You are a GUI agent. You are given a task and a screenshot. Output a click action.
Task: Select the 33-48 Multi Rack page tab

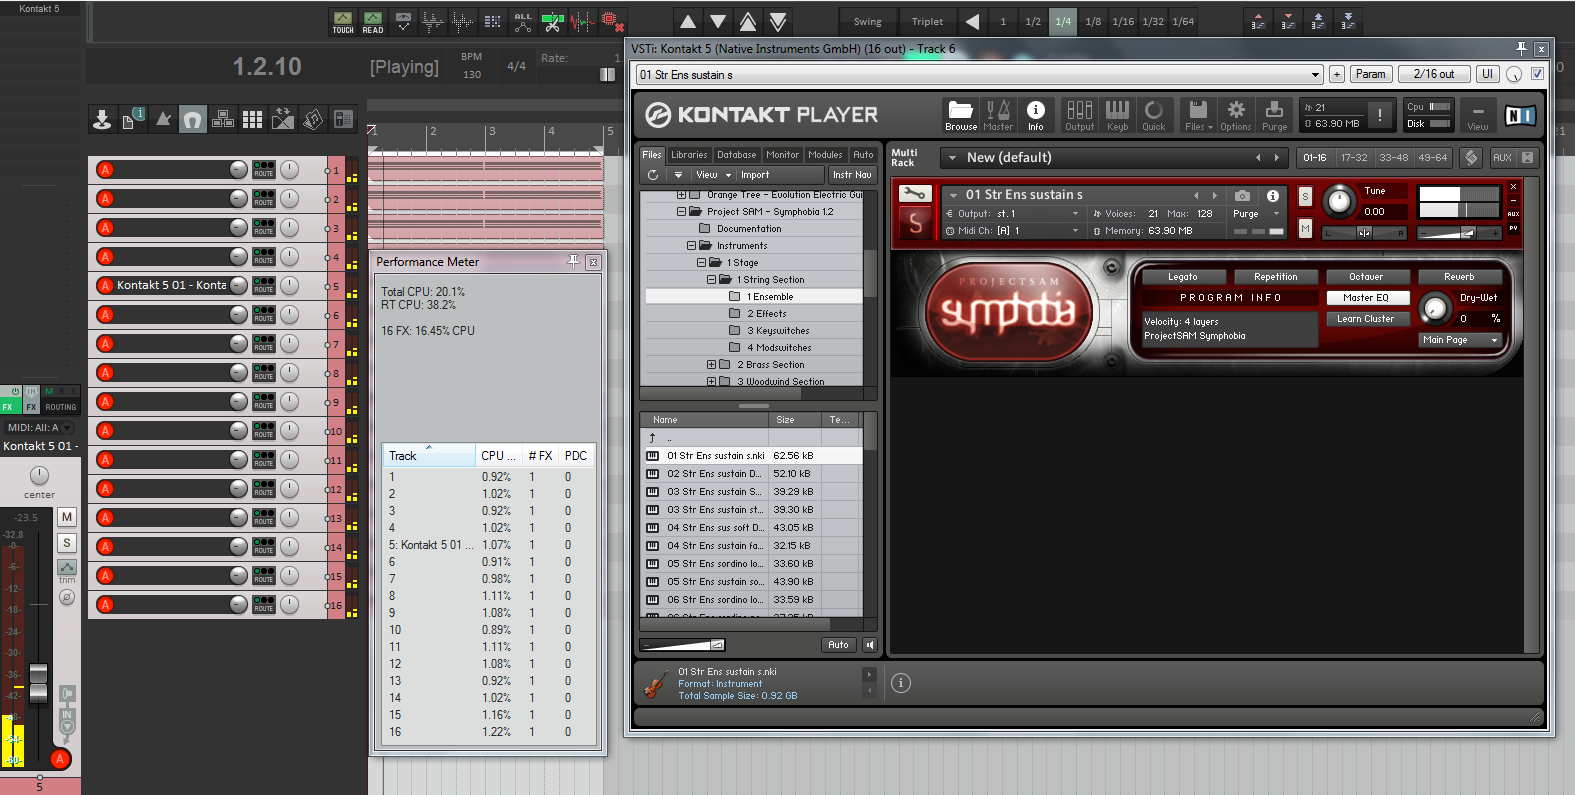point(1393,158)
